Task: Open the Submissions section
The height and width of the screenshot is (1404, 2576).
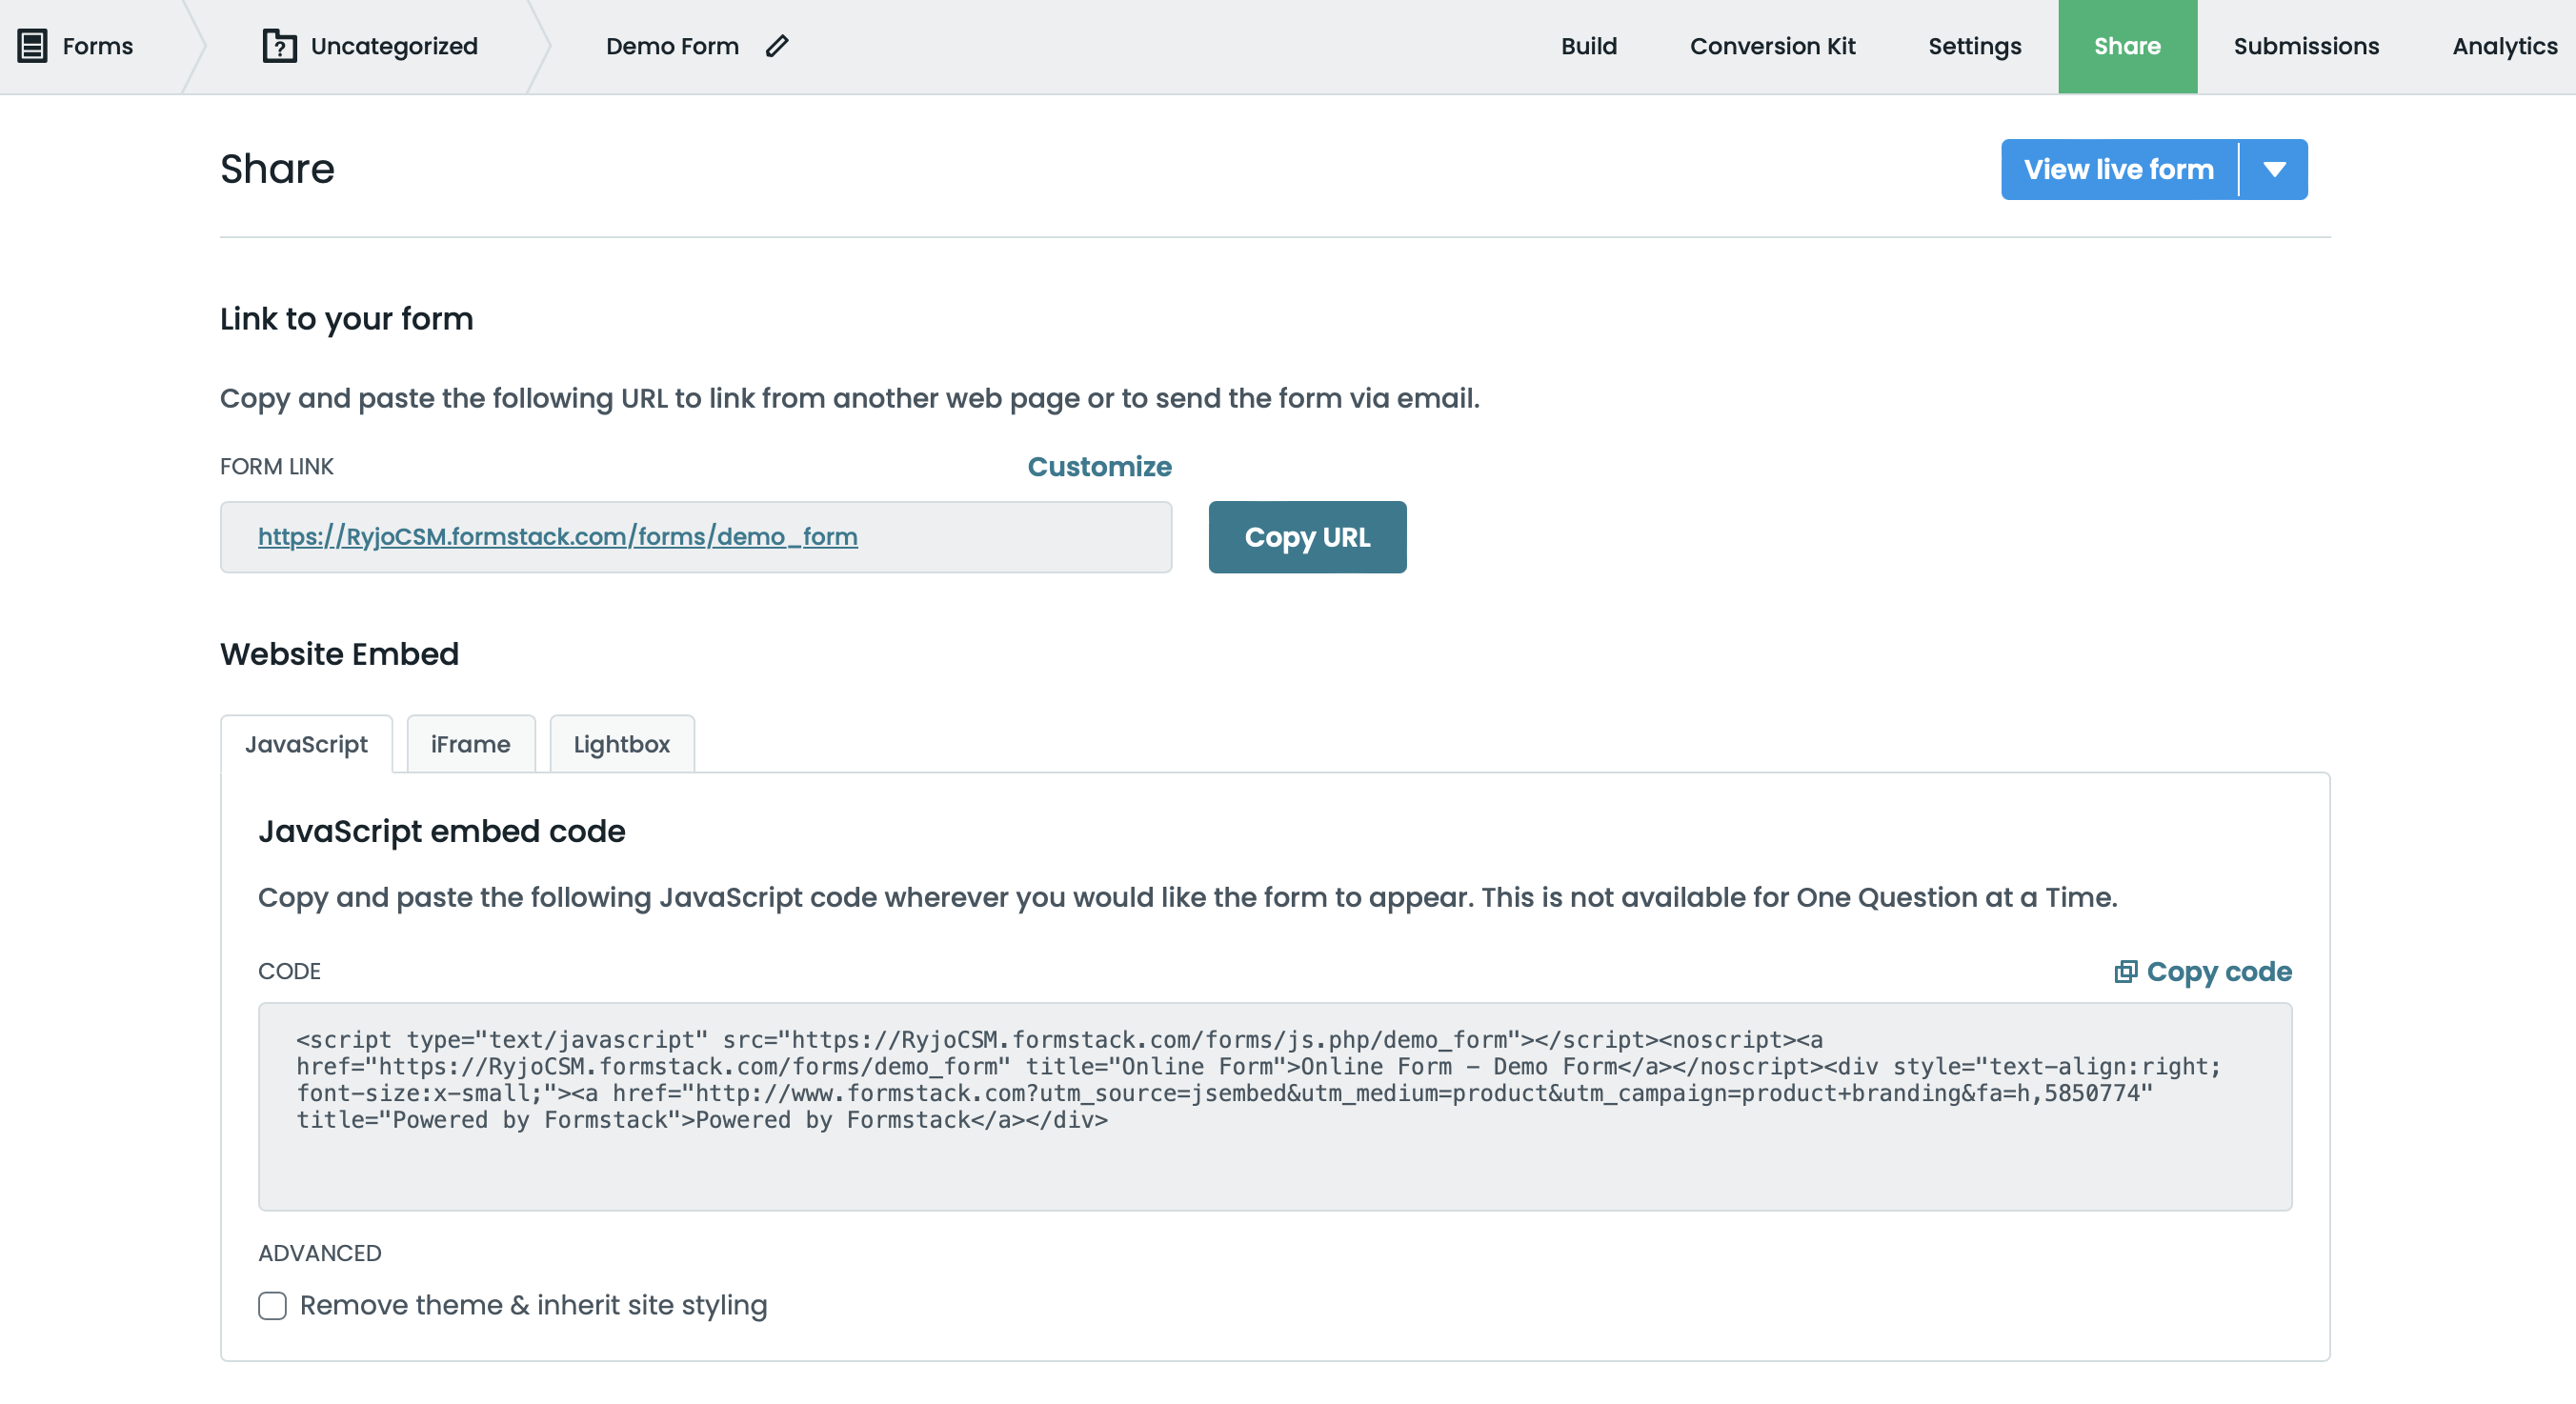Action: pos(2306,45)
